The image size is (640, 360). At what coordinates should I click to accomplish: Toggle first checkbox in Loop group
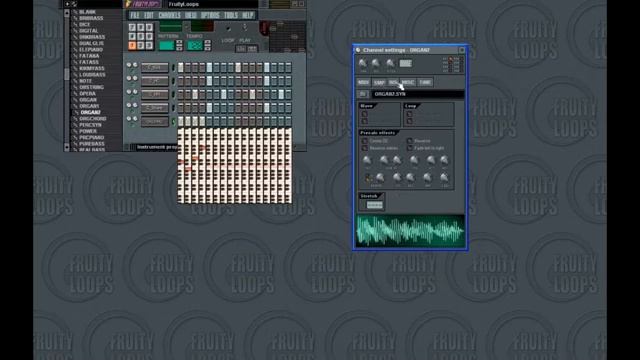pyautogui.click(x=409, y=114)
